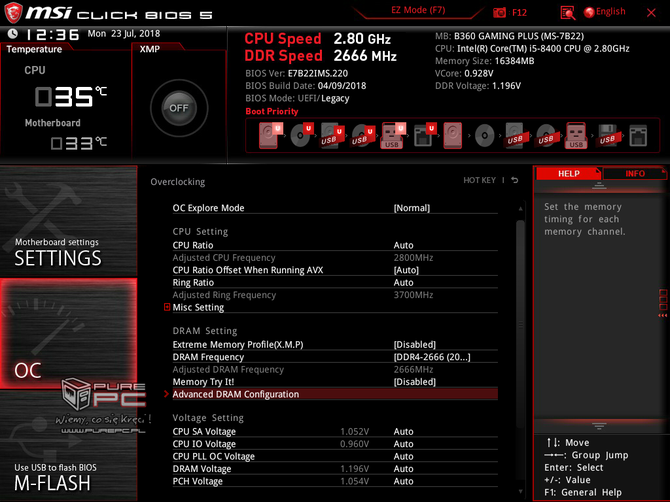Open language selection via the globe icon
The width and height of the screenshot is (670, 502).
589,12
